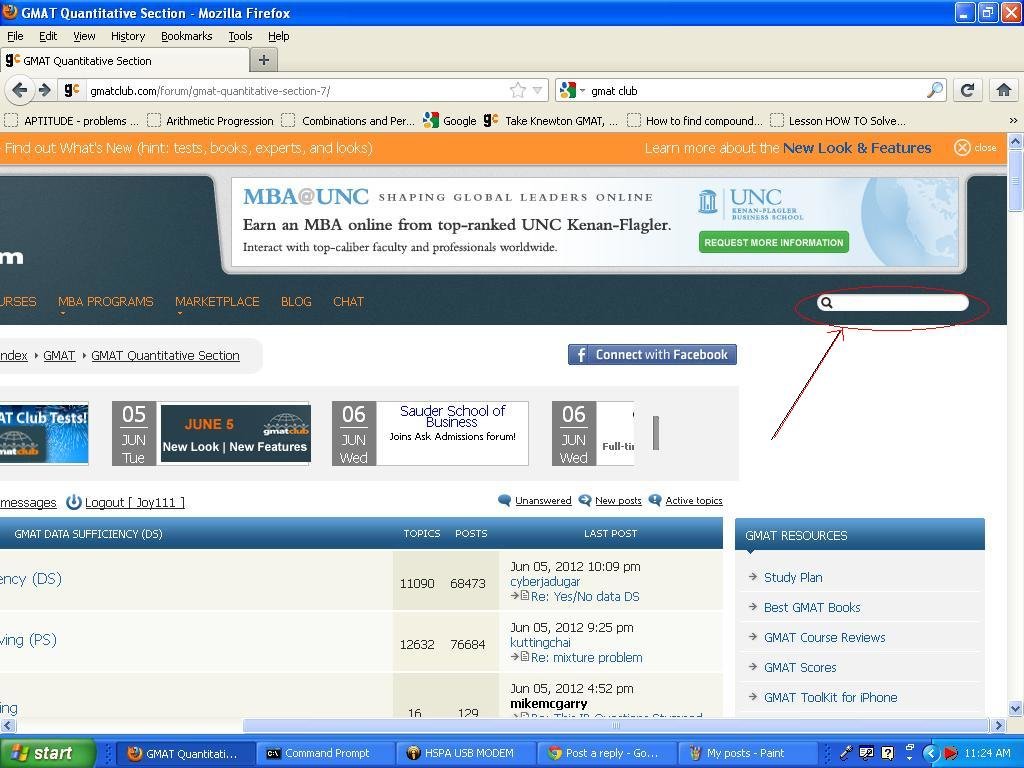This screenshot has width=1024, height=768.
Task: Click the Firefox home icon
Action: pyautogui.click(x=1004, y=90)
